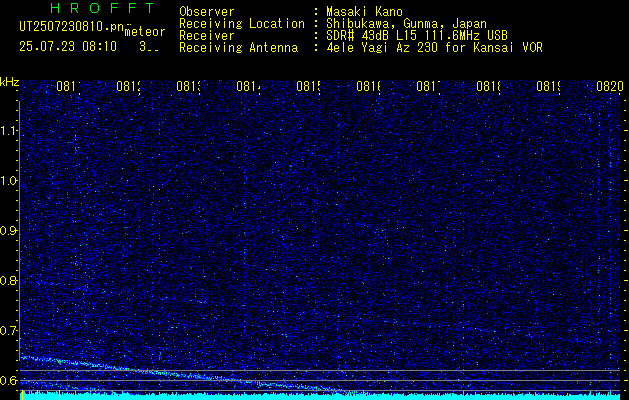Click the 0815 time marker
This screenshot has height=400, width=629.
[308, 87]
